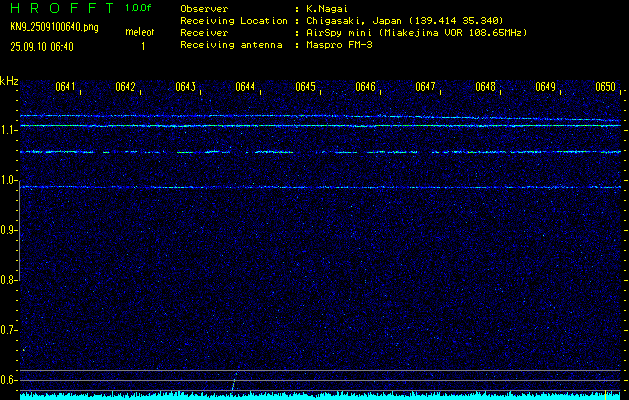Viewport: 629px width, 400px height.
Task: Click the 0648 time axis label
Action: coord(485,87)
